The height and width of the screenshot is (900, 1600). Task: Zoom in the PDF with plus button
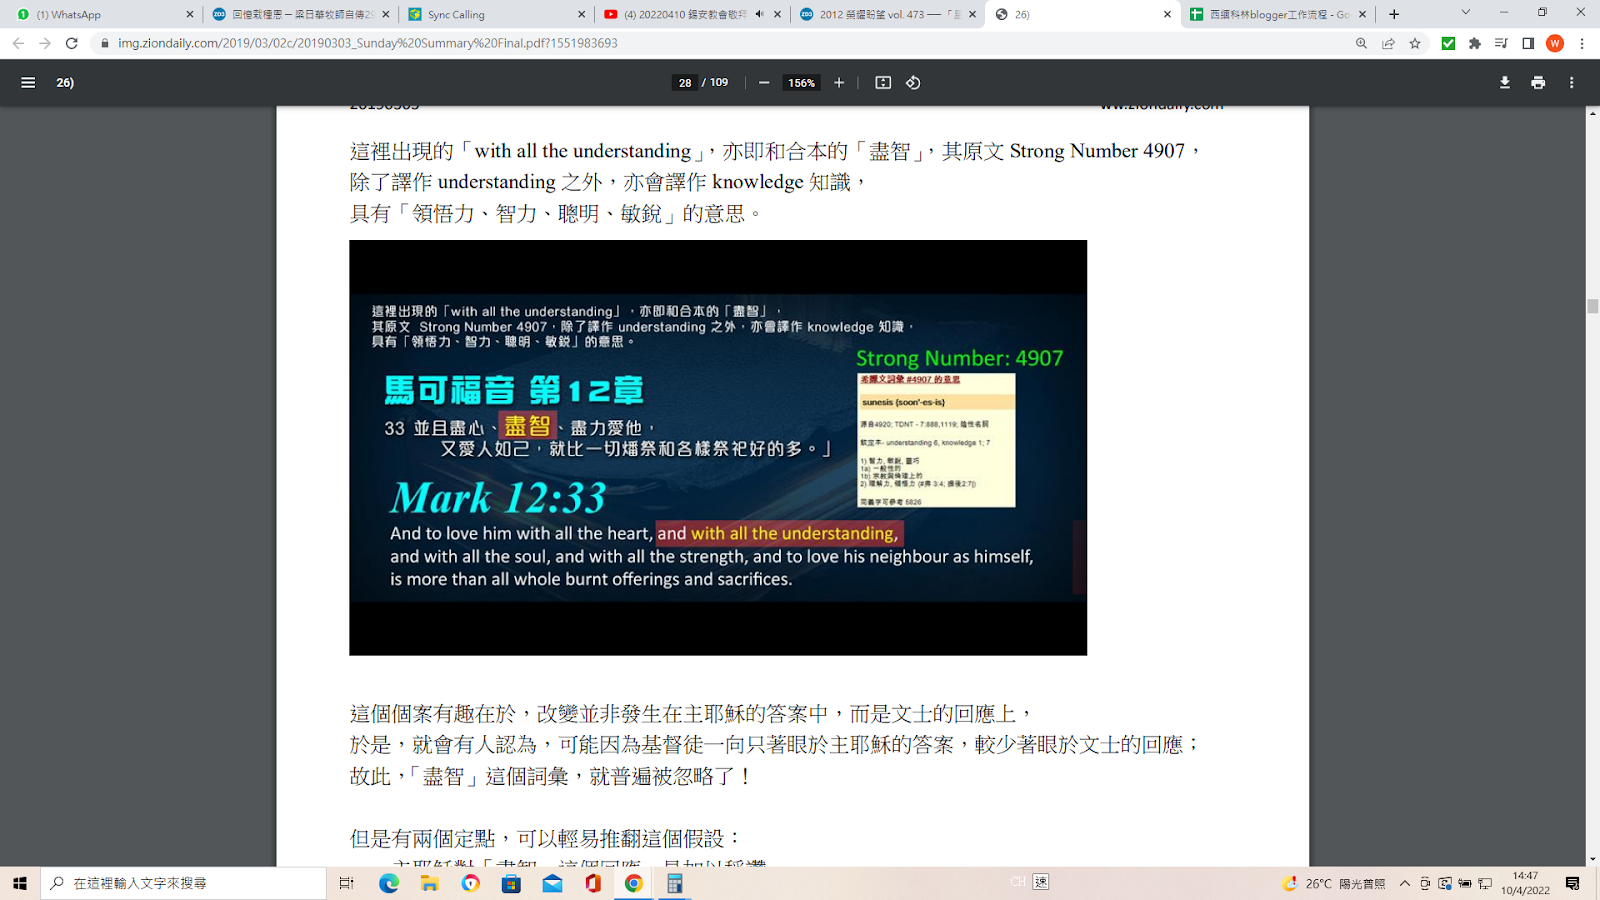839,83
